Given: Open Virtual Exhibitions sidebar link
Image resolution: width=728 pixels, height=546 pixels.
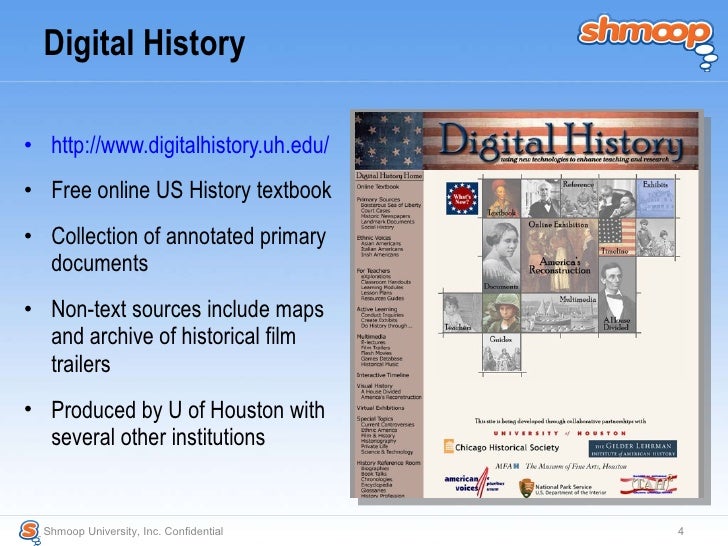Looking at the screenshot, I should pos(380,408).
